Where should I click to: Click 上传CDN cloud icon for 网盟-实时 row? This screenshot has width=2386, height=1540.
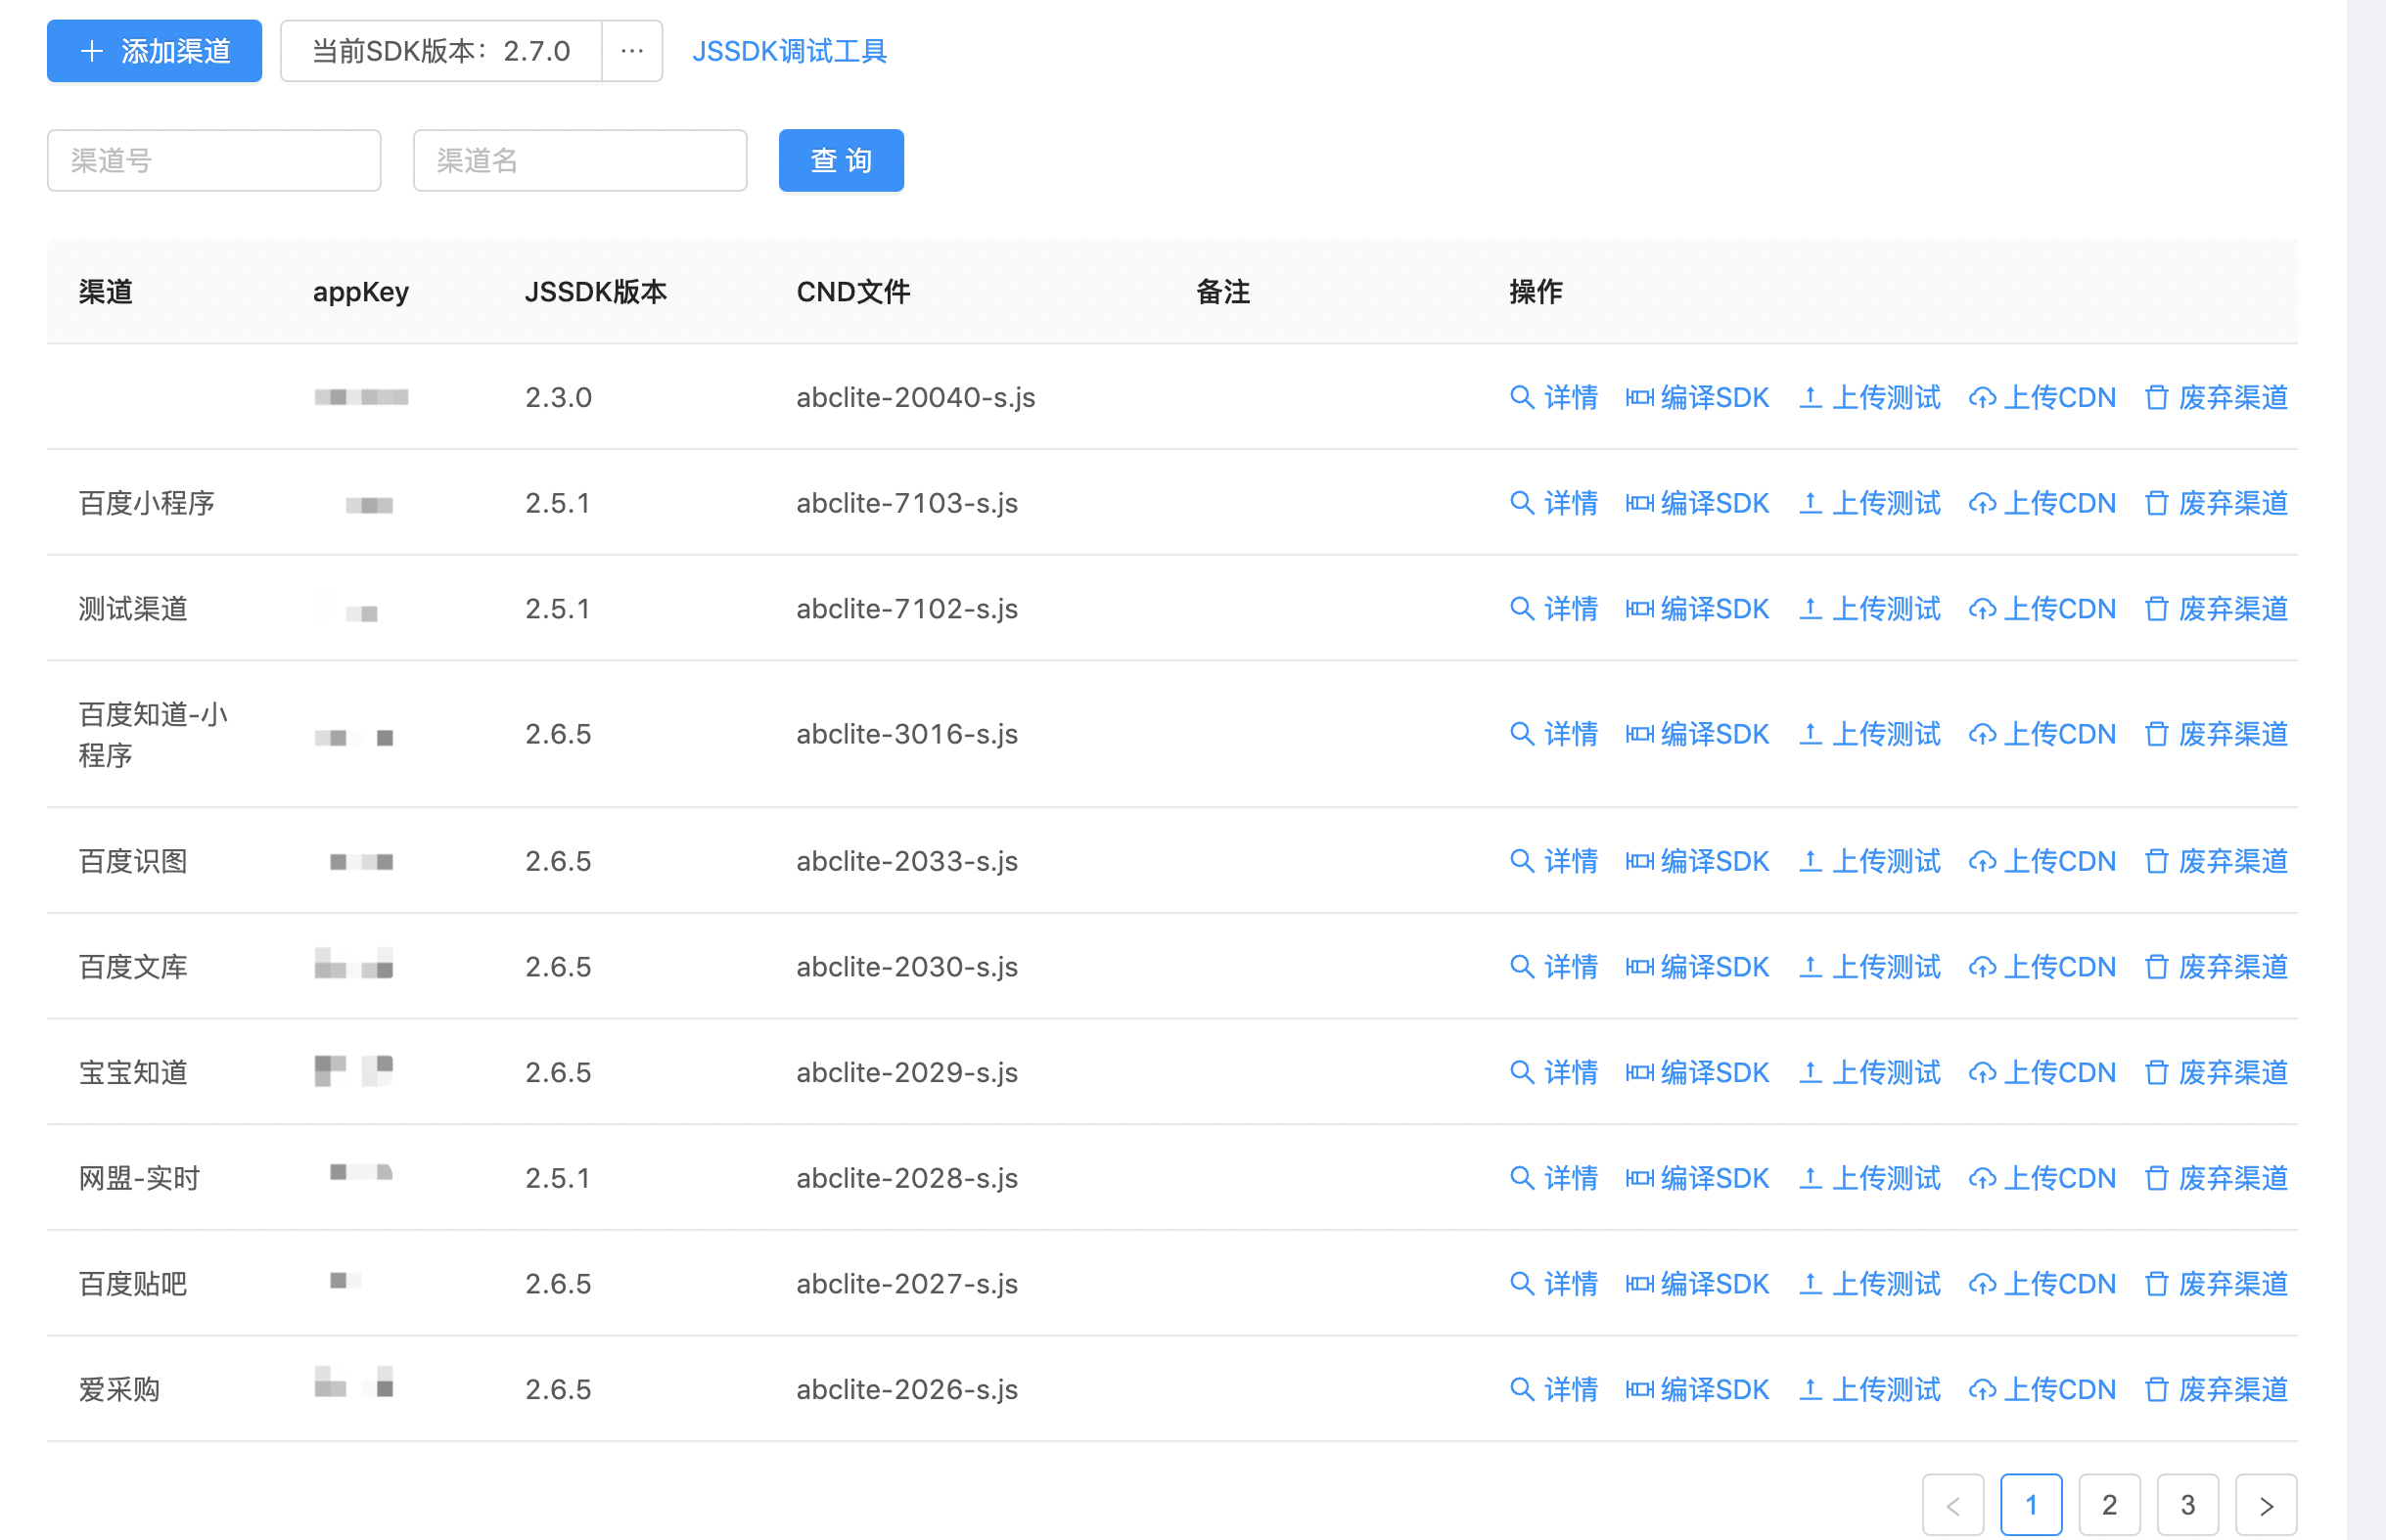(1982, 1178)
